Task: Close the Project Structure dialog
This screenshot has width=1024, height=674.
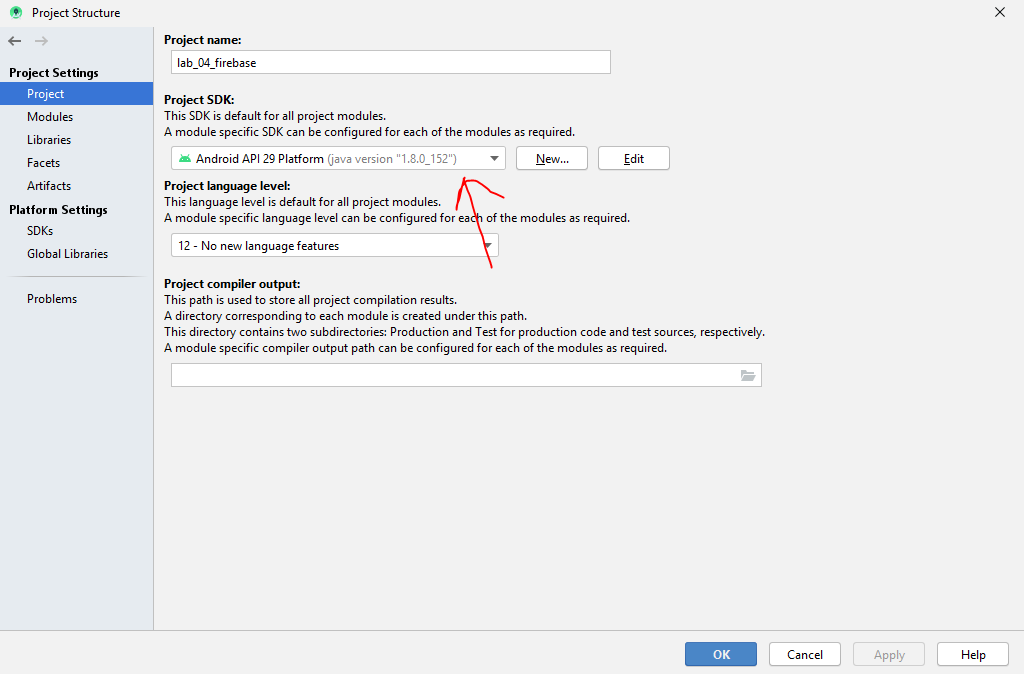Action: tap(1000, 12)
